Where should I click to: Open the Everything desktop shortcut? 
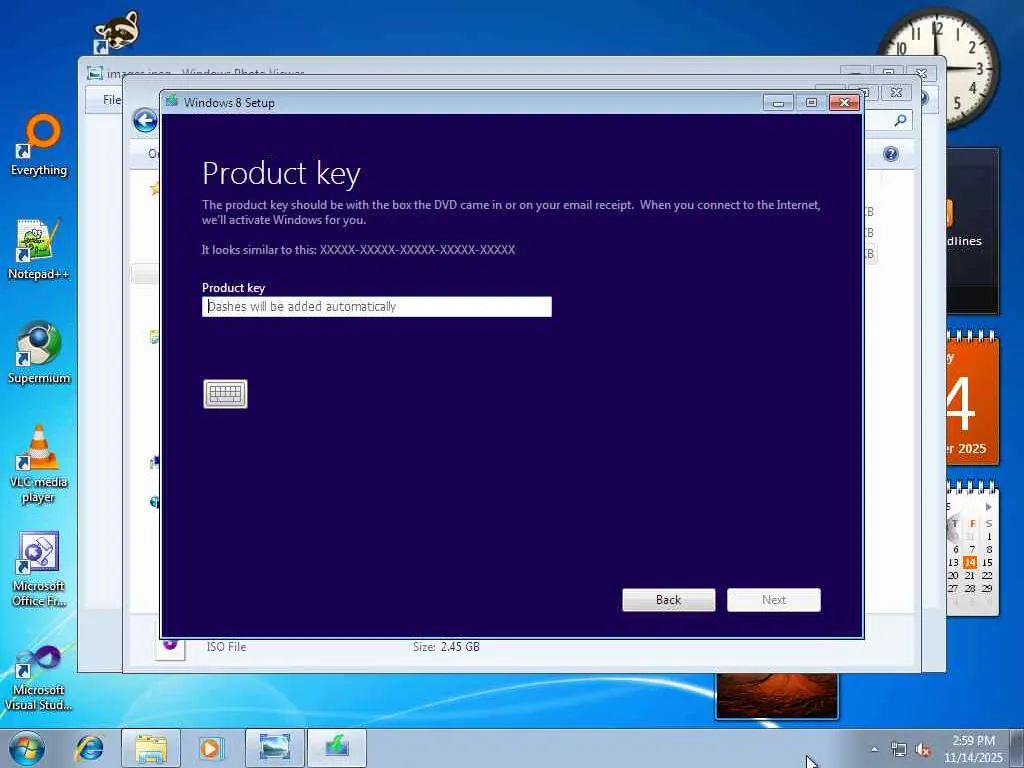tap(39, 145)
